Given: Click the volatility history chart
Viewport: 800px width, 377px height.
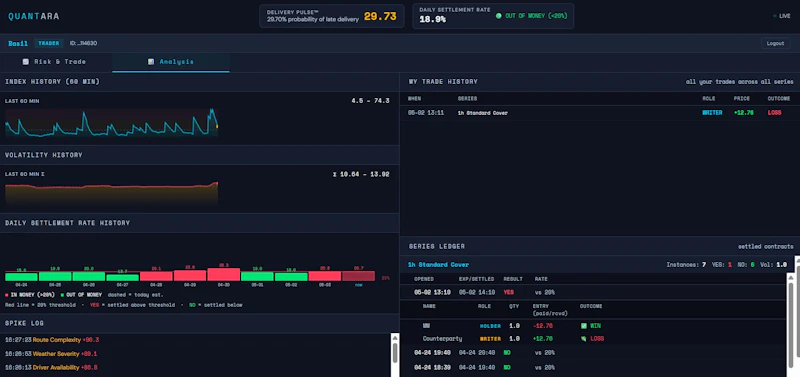Looking at the screenshot, I should [x=111, y=193].
